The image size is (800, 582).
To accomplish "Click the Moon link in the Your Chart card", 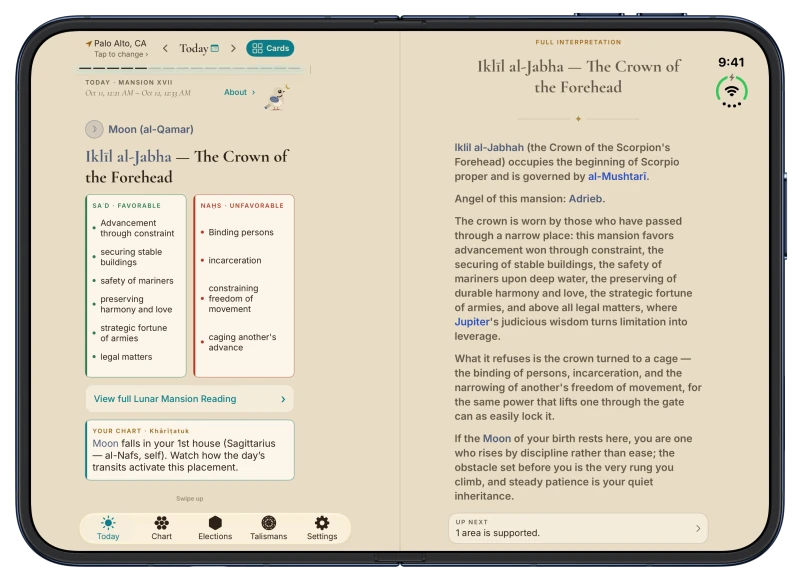I will point(105,443).
